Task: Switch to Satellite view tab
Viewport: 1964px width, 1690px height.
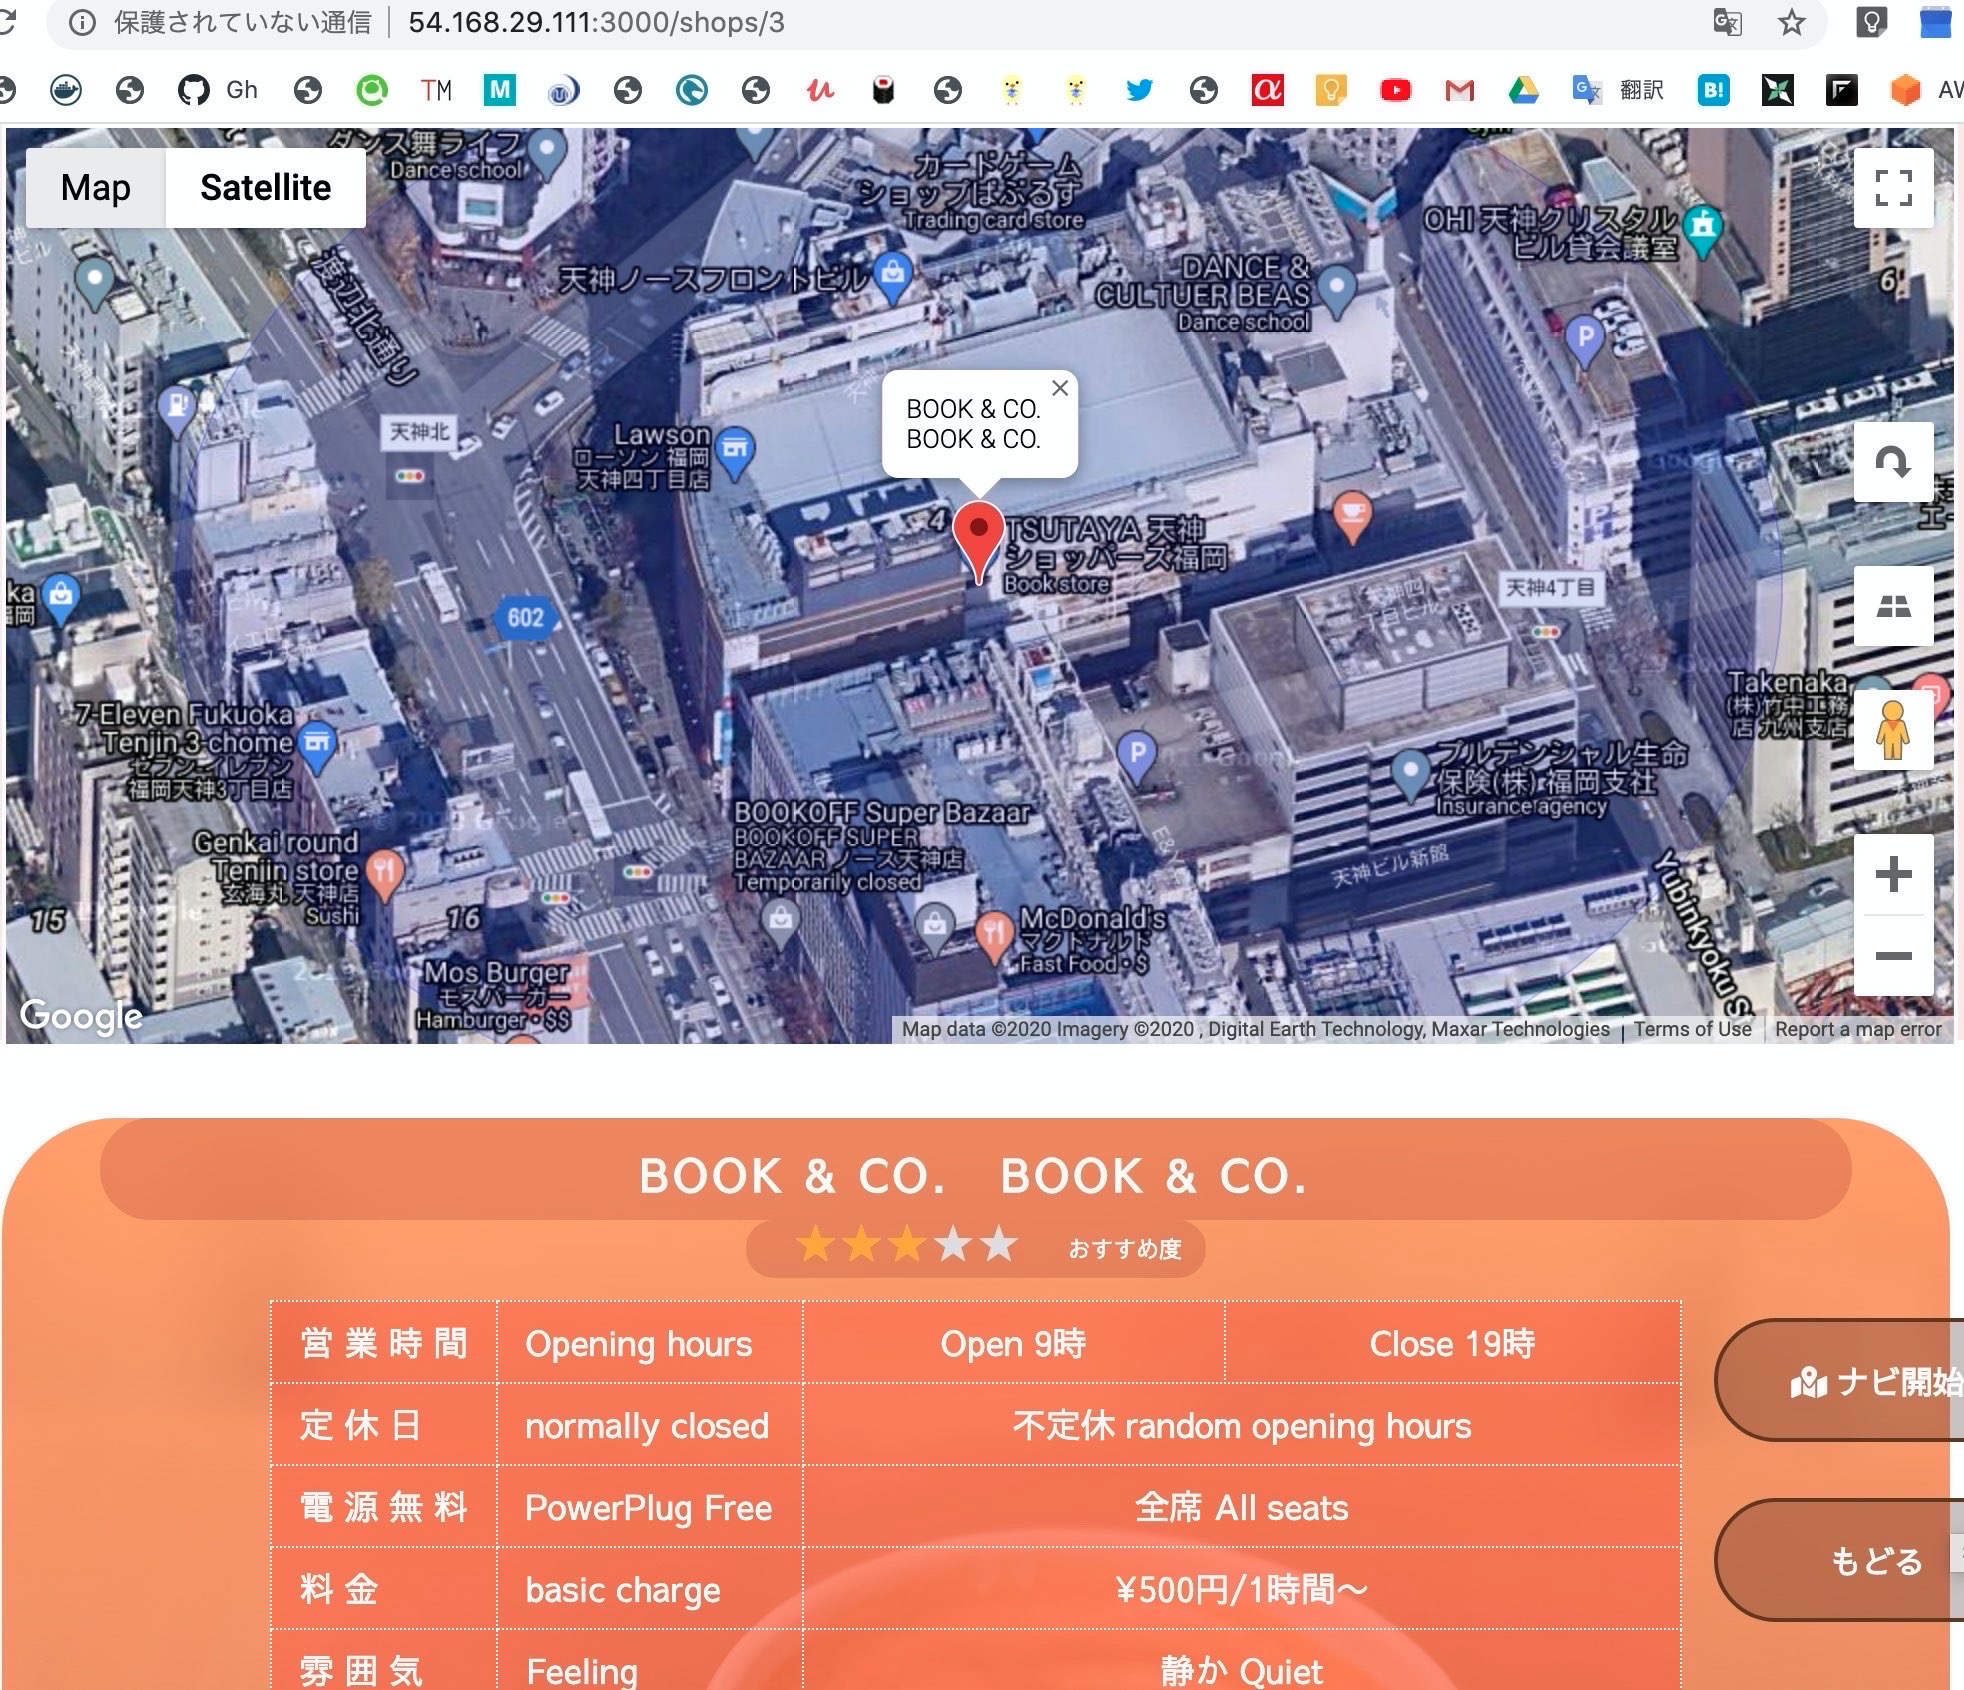Action: (x=265, y=188)
